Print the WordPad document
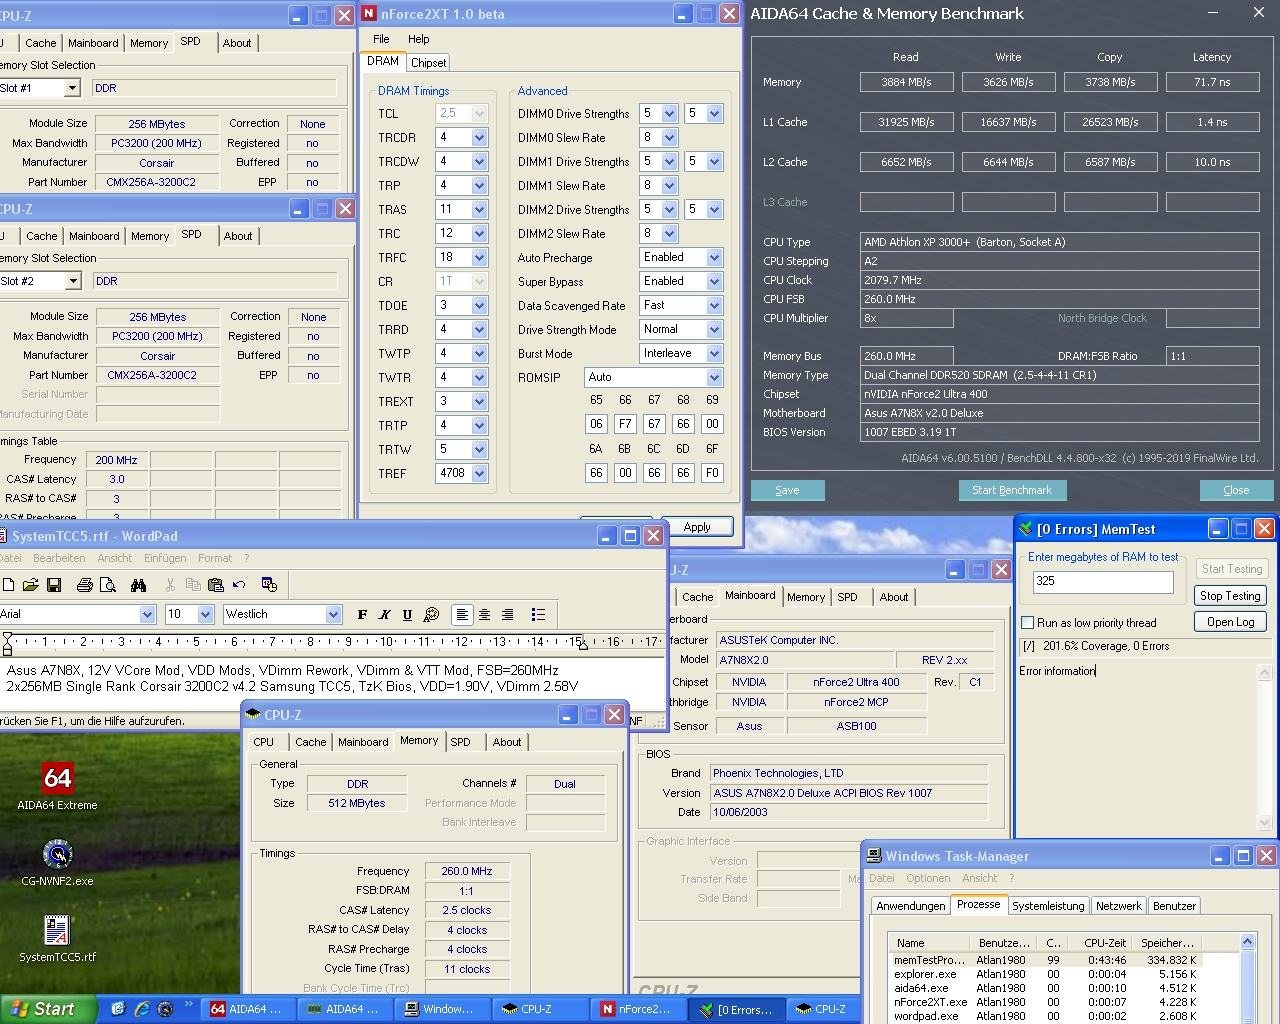Screen dimensions: 1280x1024 click(x=85, y=585)
